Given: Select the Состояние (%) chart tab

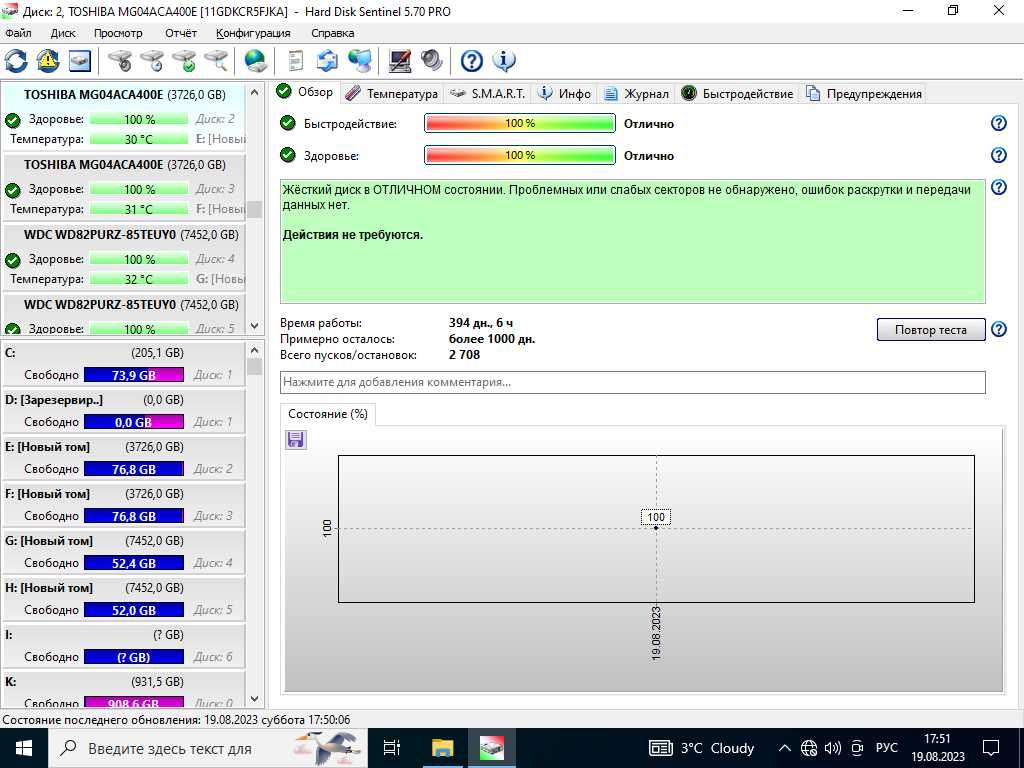Looking at the screenshot, I should point(328,414).
